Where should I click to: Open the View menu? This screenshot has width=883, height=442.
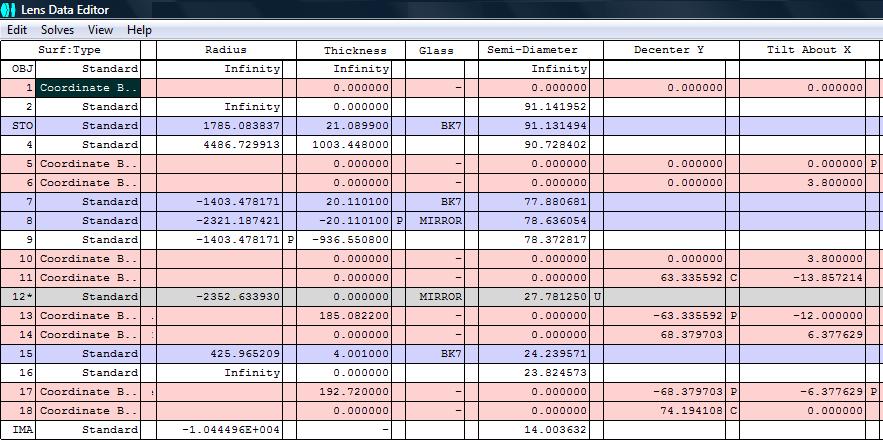tap(100, 30)
